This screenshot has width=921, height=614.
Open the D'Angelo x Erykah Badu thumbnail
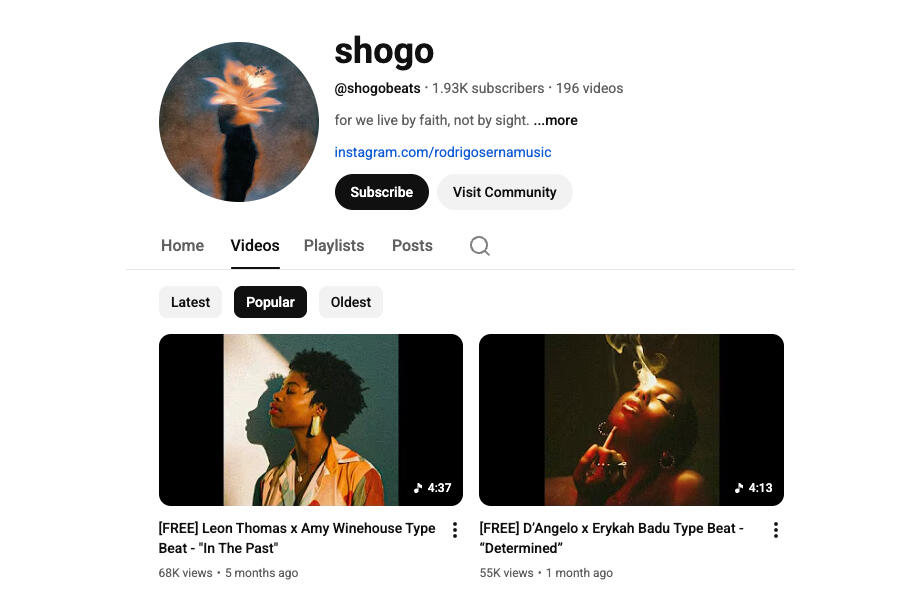point(631,420)
